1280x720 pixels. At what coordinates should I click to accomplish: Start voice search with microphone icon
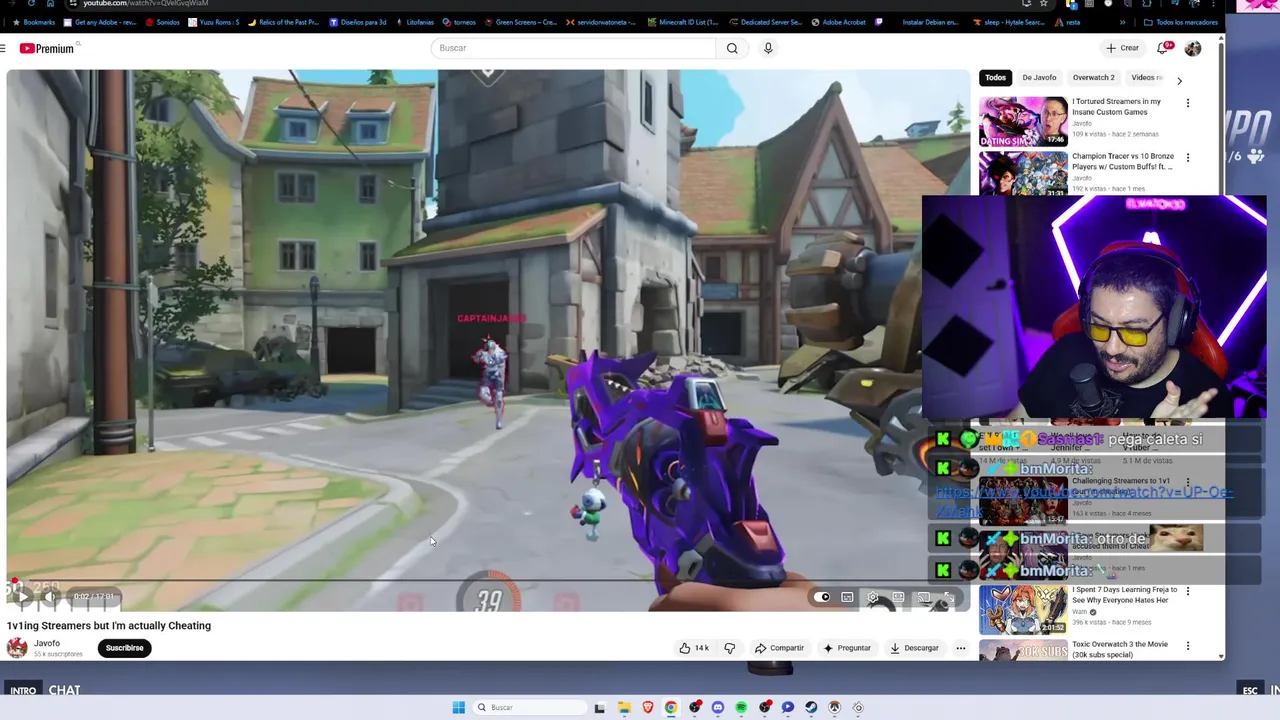click(x=768, y=48)
